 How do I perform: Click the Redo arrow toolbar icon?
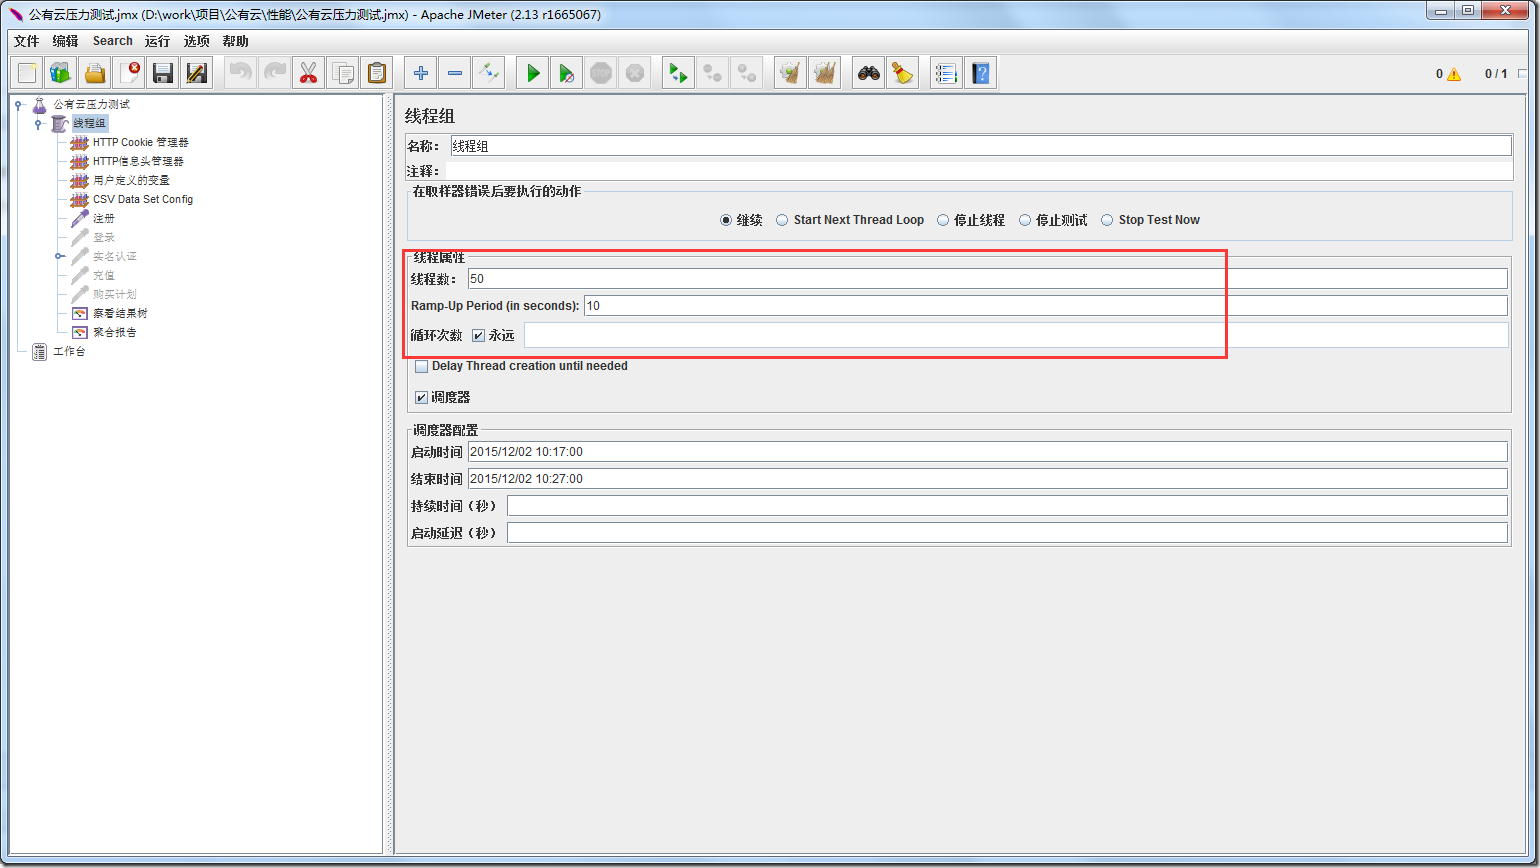click(275, 73)
